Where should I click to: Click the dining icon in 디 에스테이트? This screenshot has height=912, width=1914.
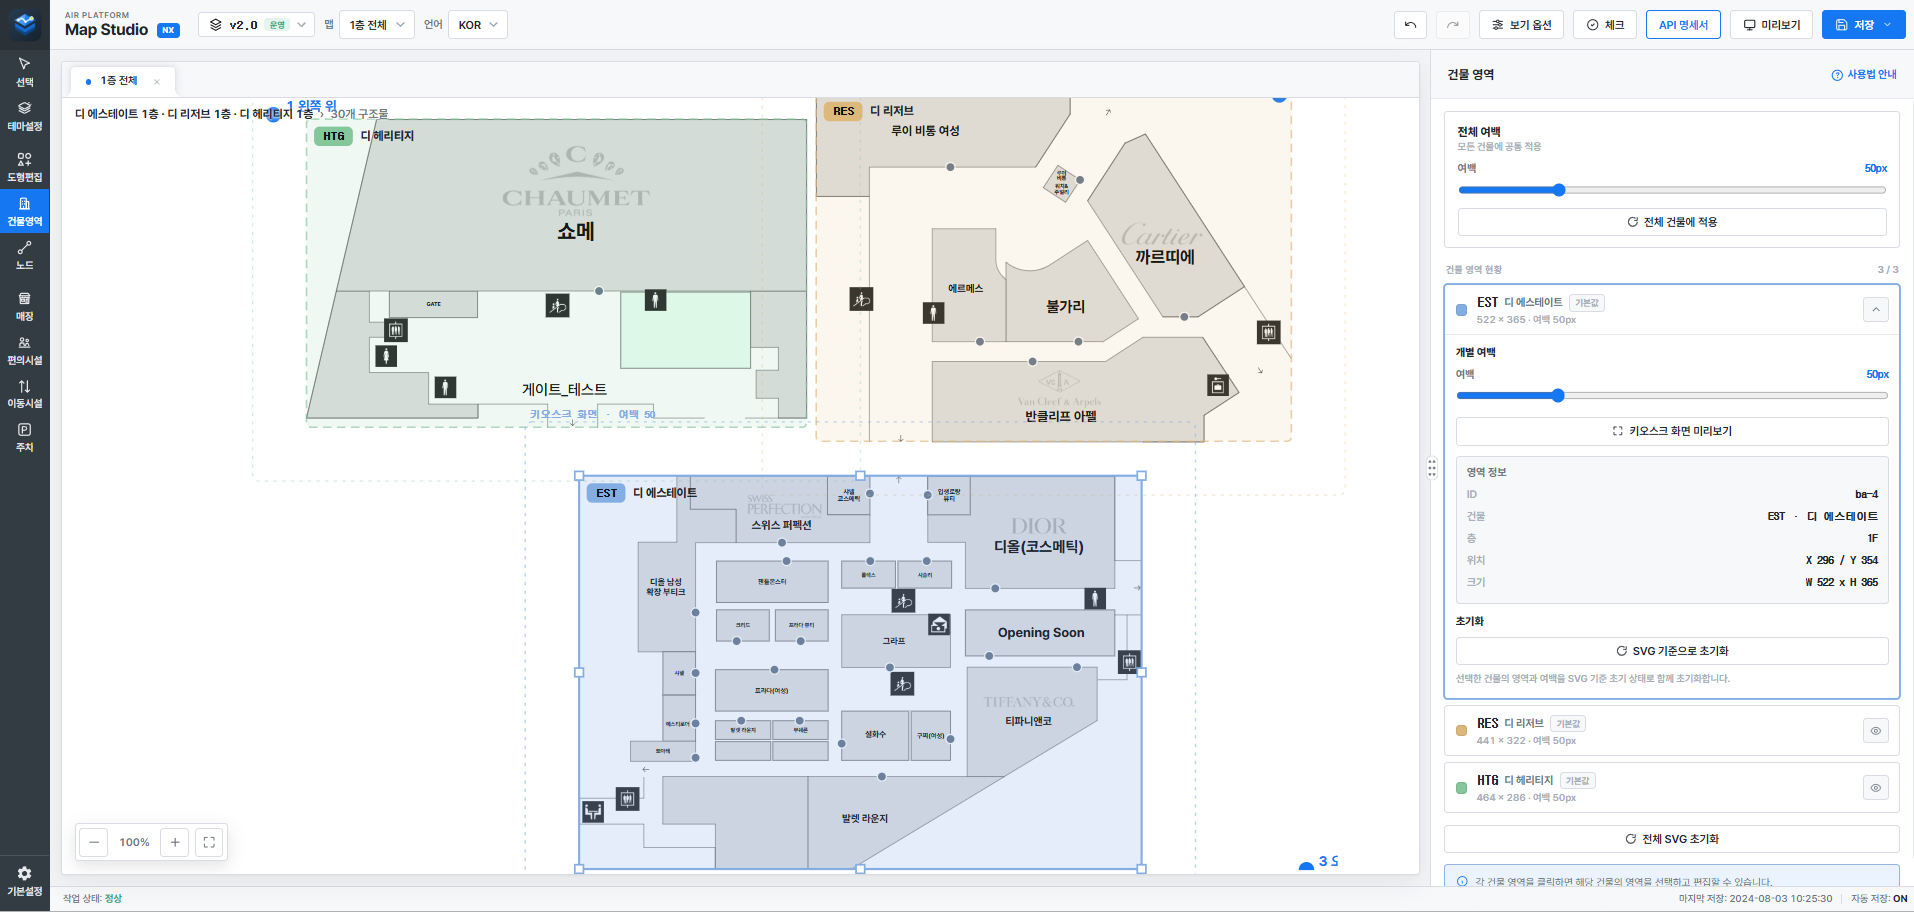pyautogui.click(x=593, y=811)
